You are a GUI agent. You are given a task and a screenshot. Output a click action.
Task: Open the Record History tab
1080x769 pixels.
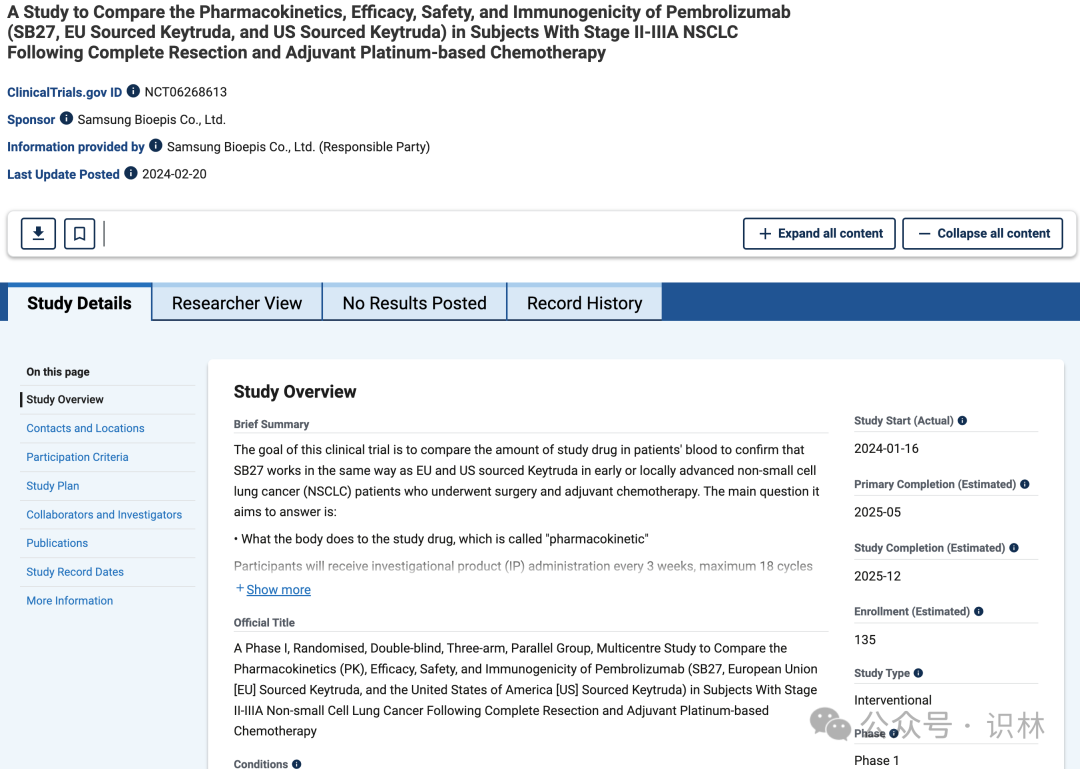click(x=585, y=303)
